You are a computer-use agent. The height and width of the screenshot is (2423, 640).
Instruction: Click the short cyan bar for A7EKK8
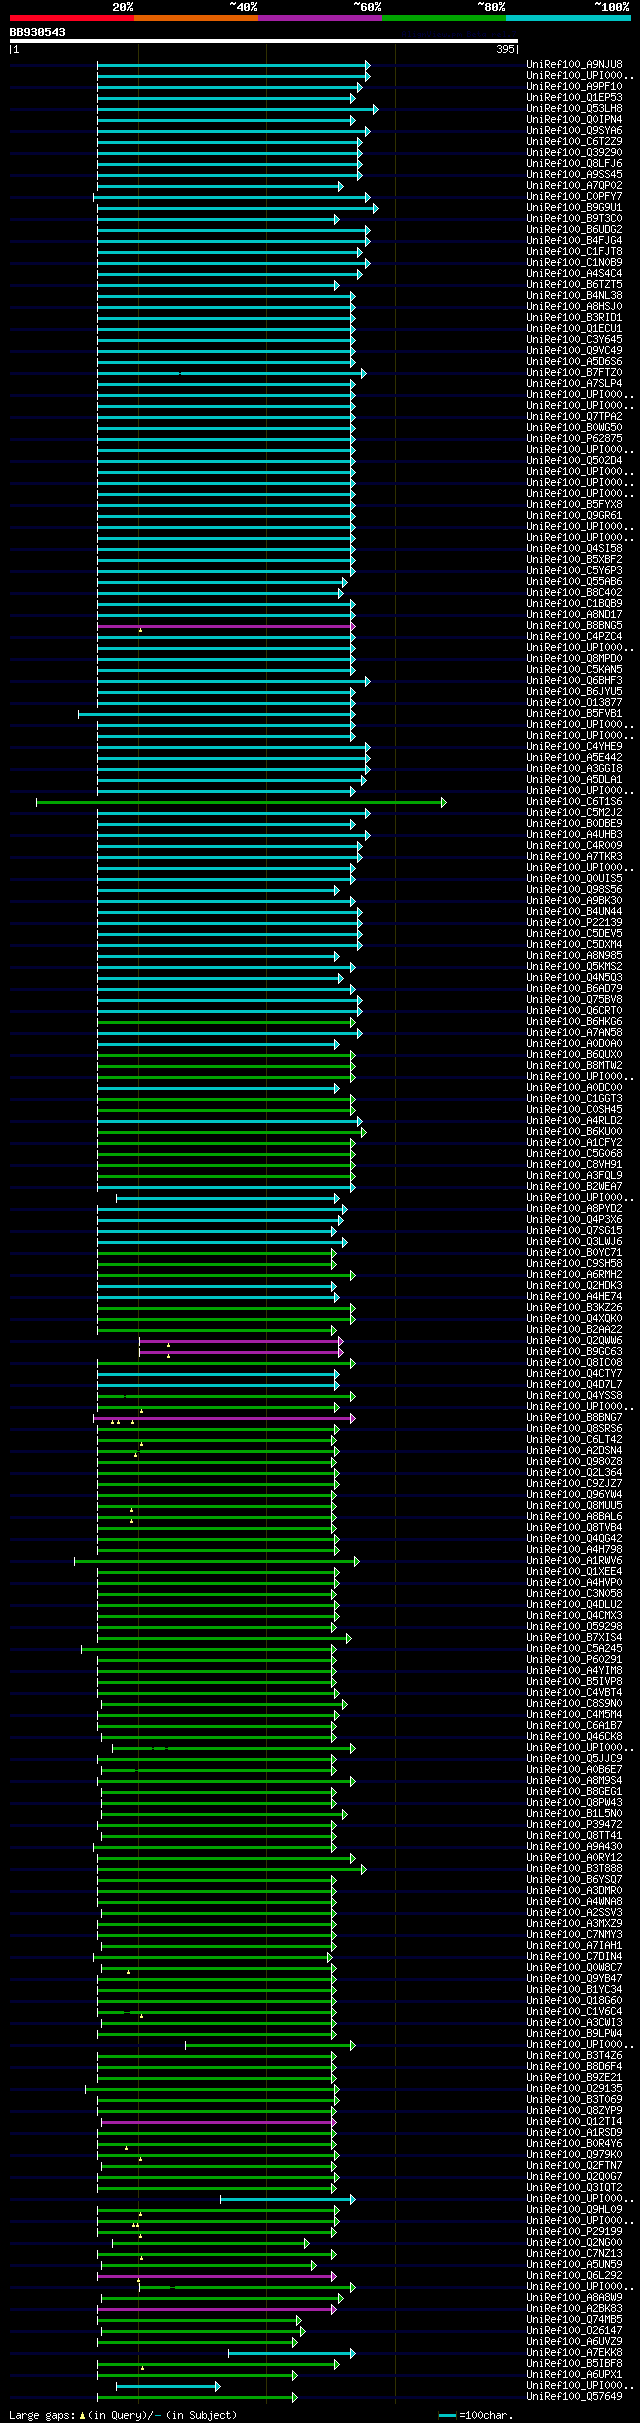291,2353
